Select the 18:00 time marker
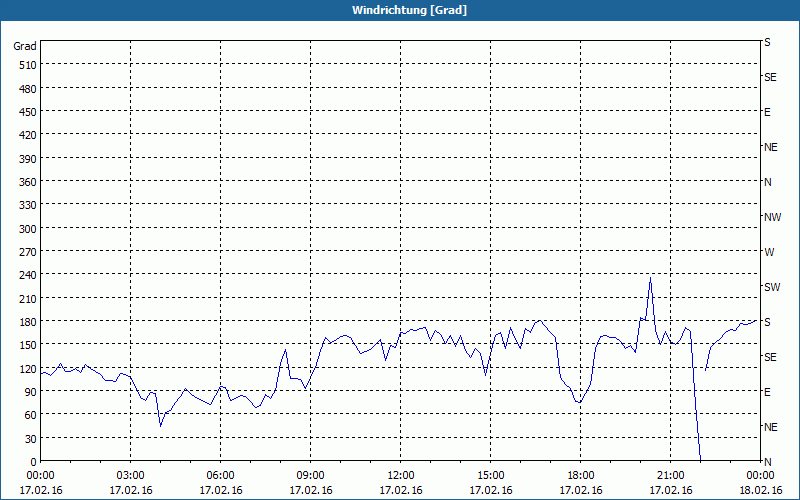 581,475
